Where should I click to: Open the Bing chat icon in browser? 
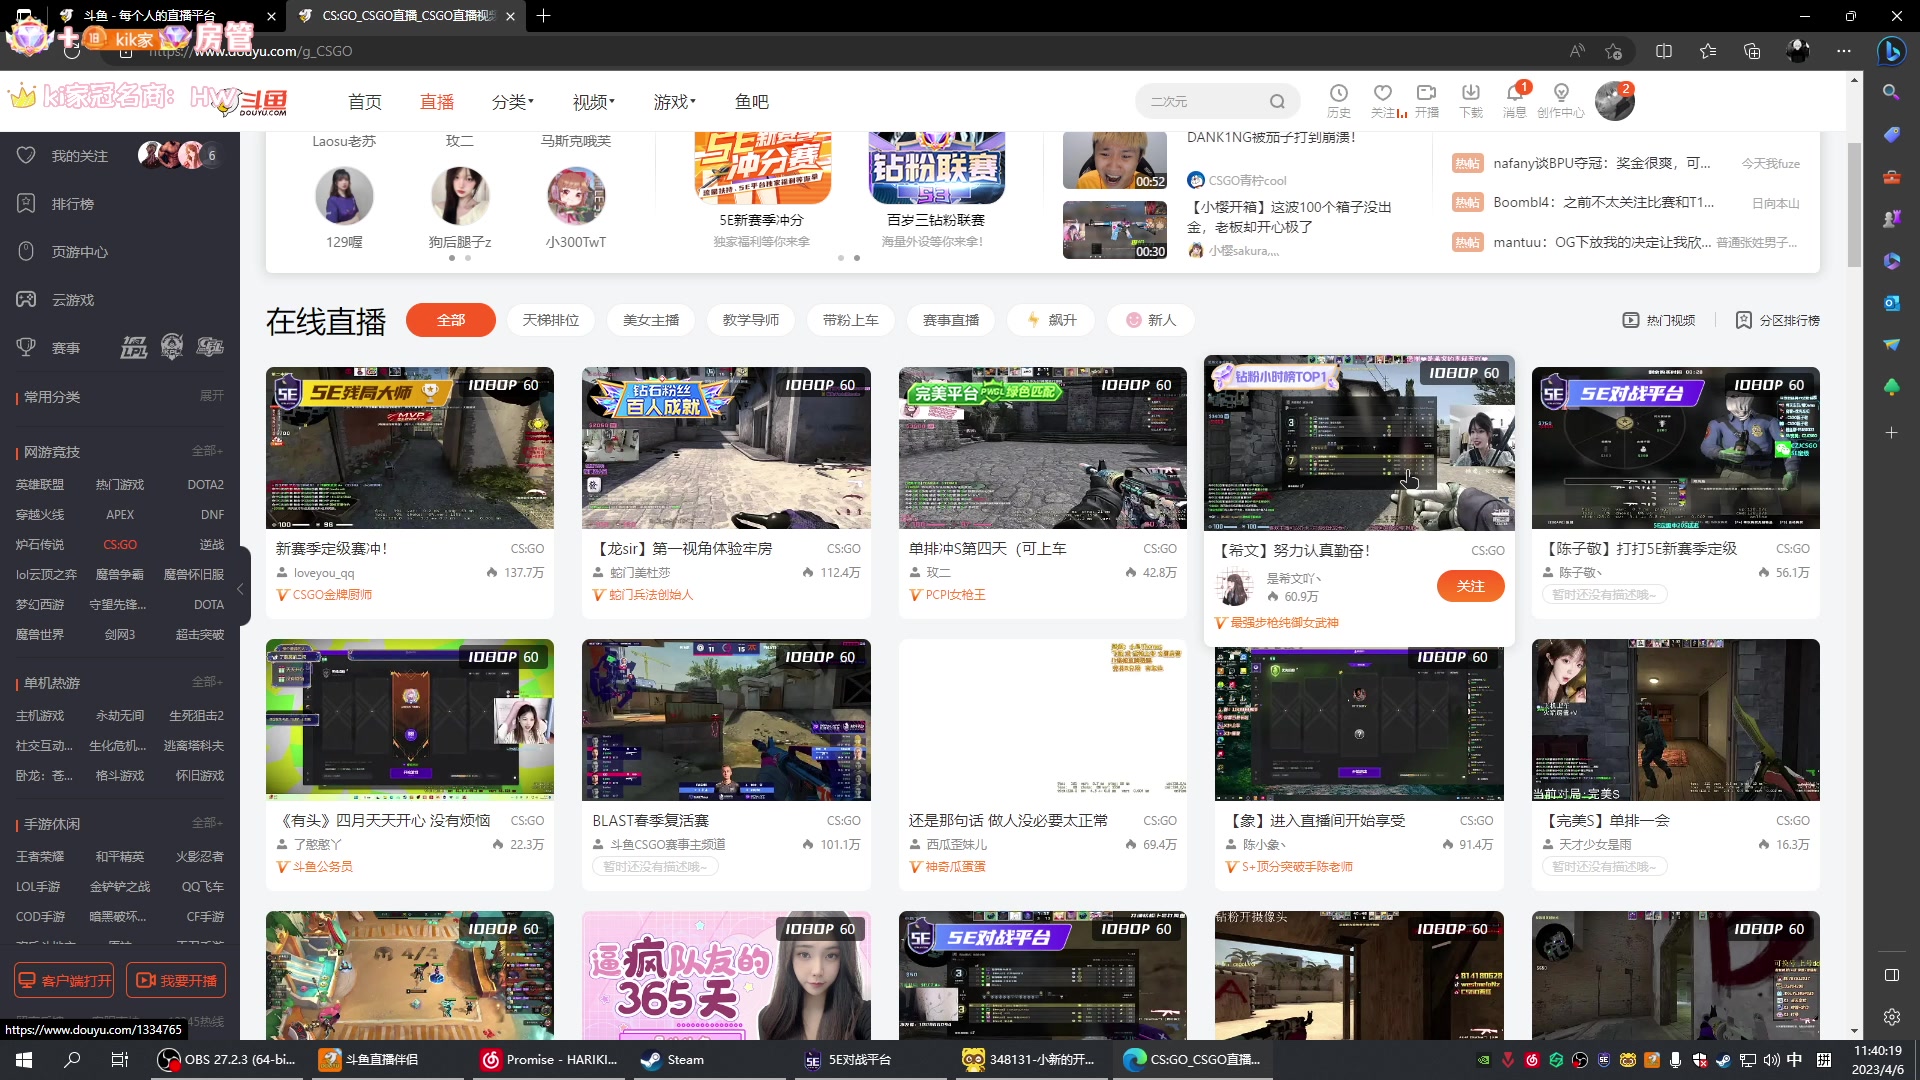click(1891, 51)
